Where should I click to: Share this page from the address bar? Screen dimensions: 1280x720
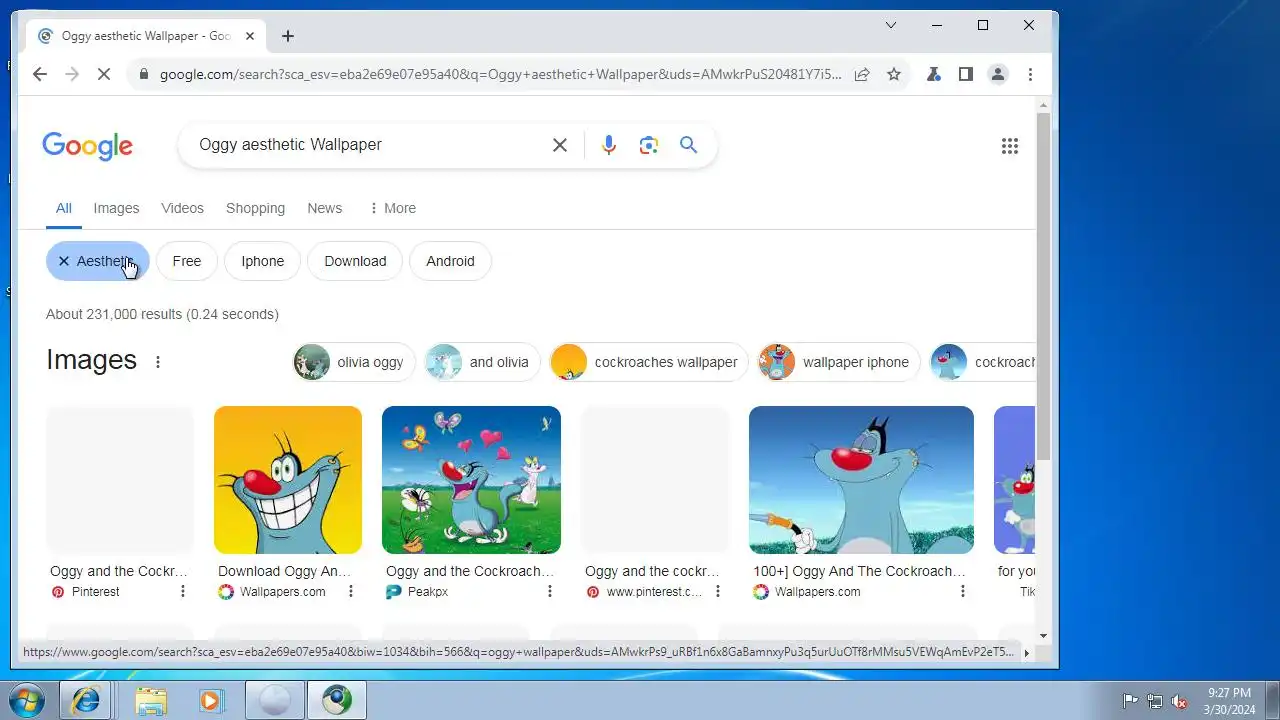pos(862,74)
